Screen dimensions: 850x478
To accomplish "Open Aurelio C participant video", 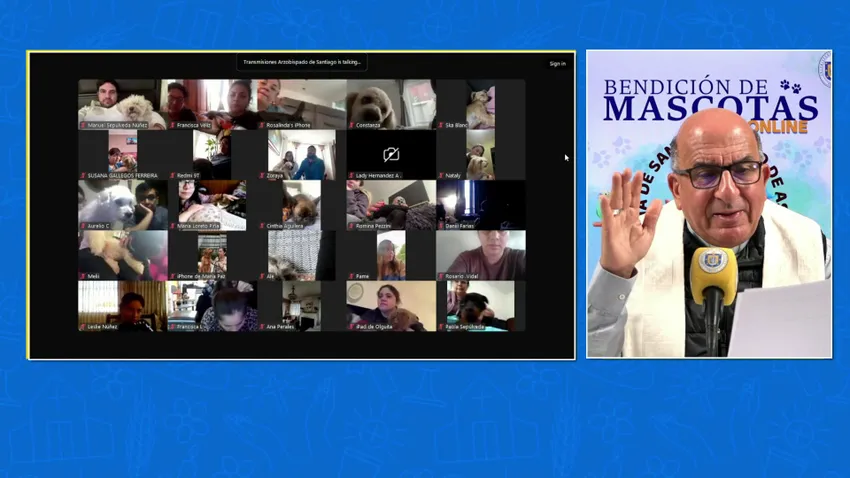I will pos(122,204).
